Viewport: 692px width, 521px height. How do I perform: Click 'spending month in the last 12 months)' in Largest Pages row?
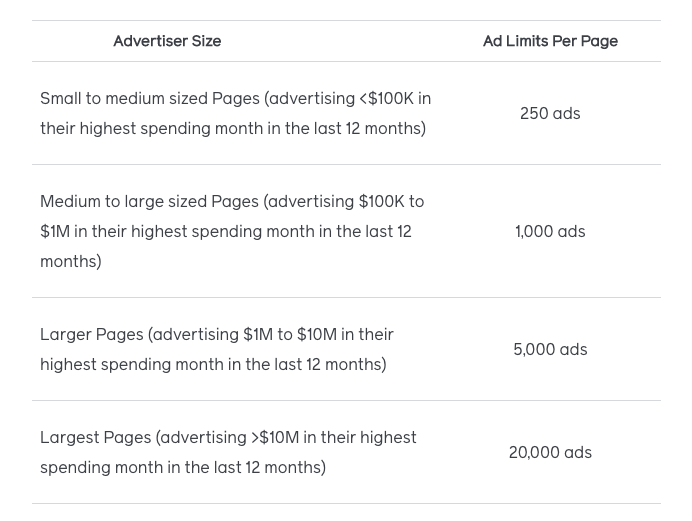pyautogui.click(x=183, y=468)
